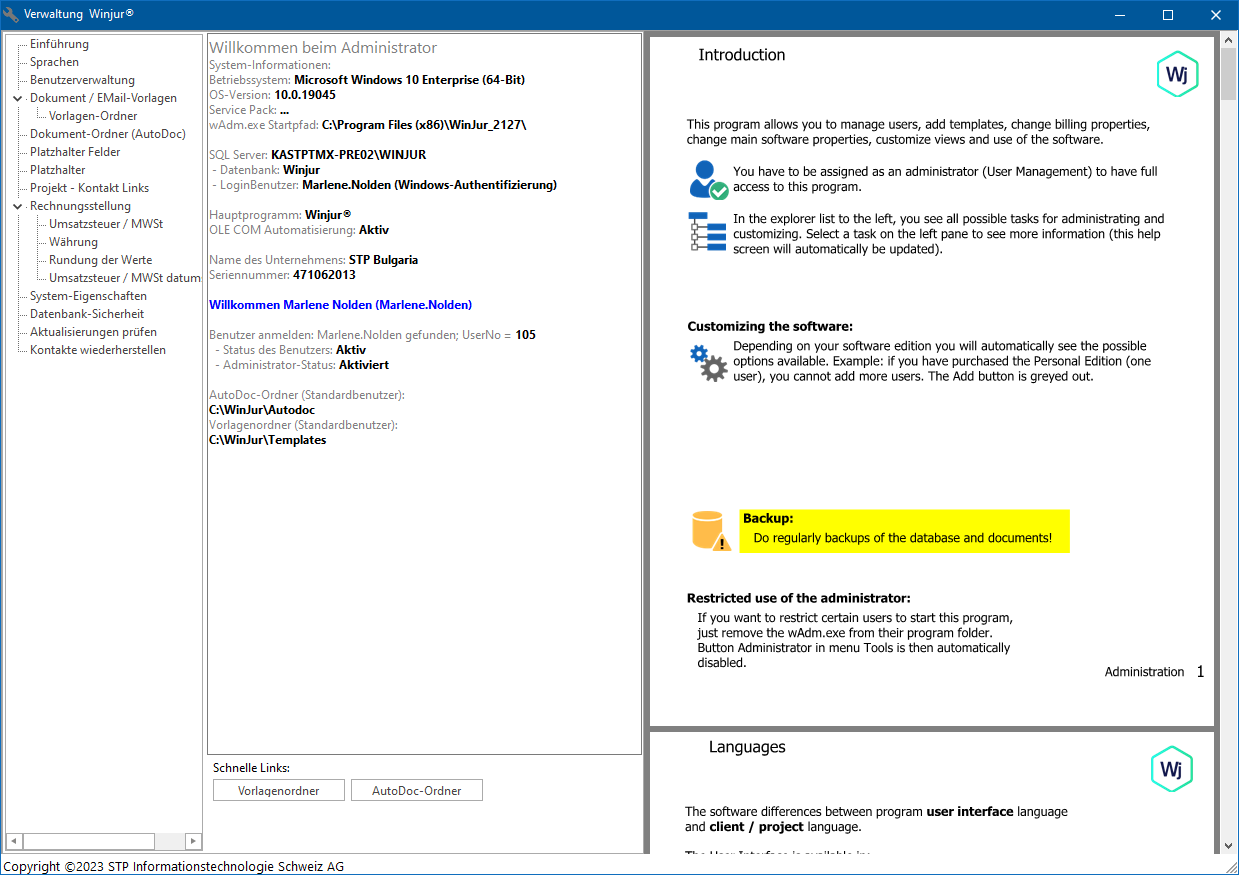Click the yellow Backup notice box
The image size is (1239, 875).
click(905, 531)
